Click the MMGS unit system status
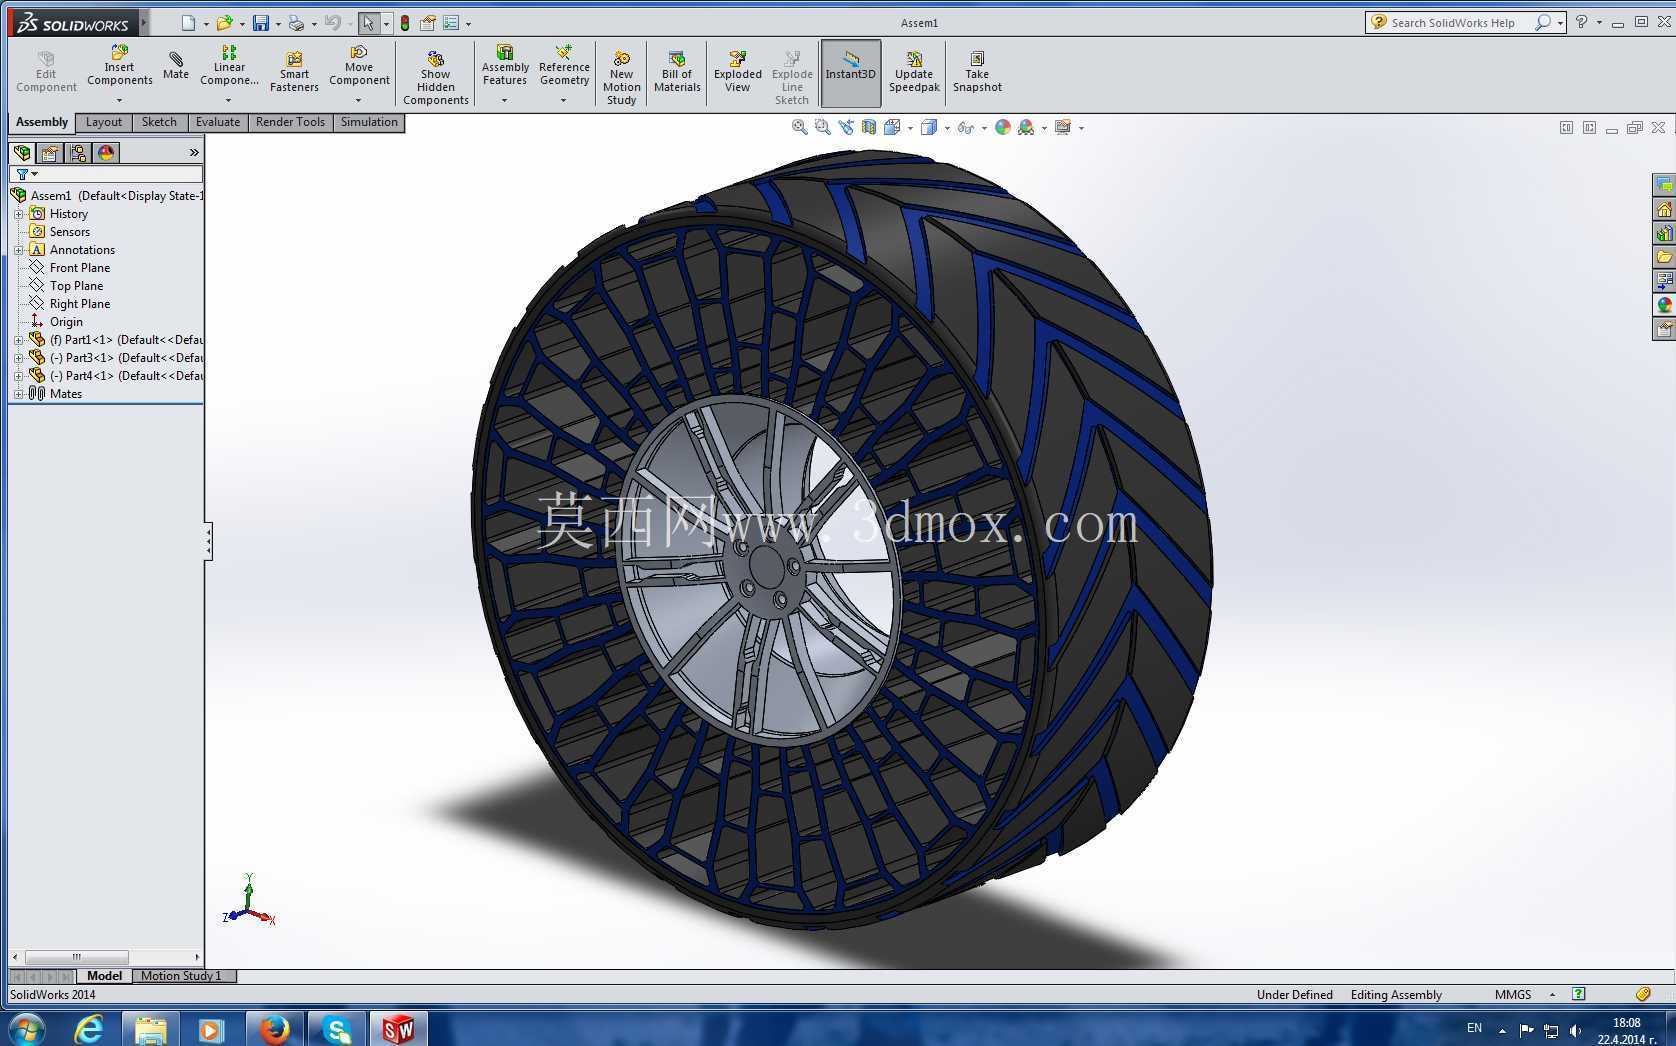Image resolution: width=1676 pixels, height=1046 pixels. (x=1513, y=995)
